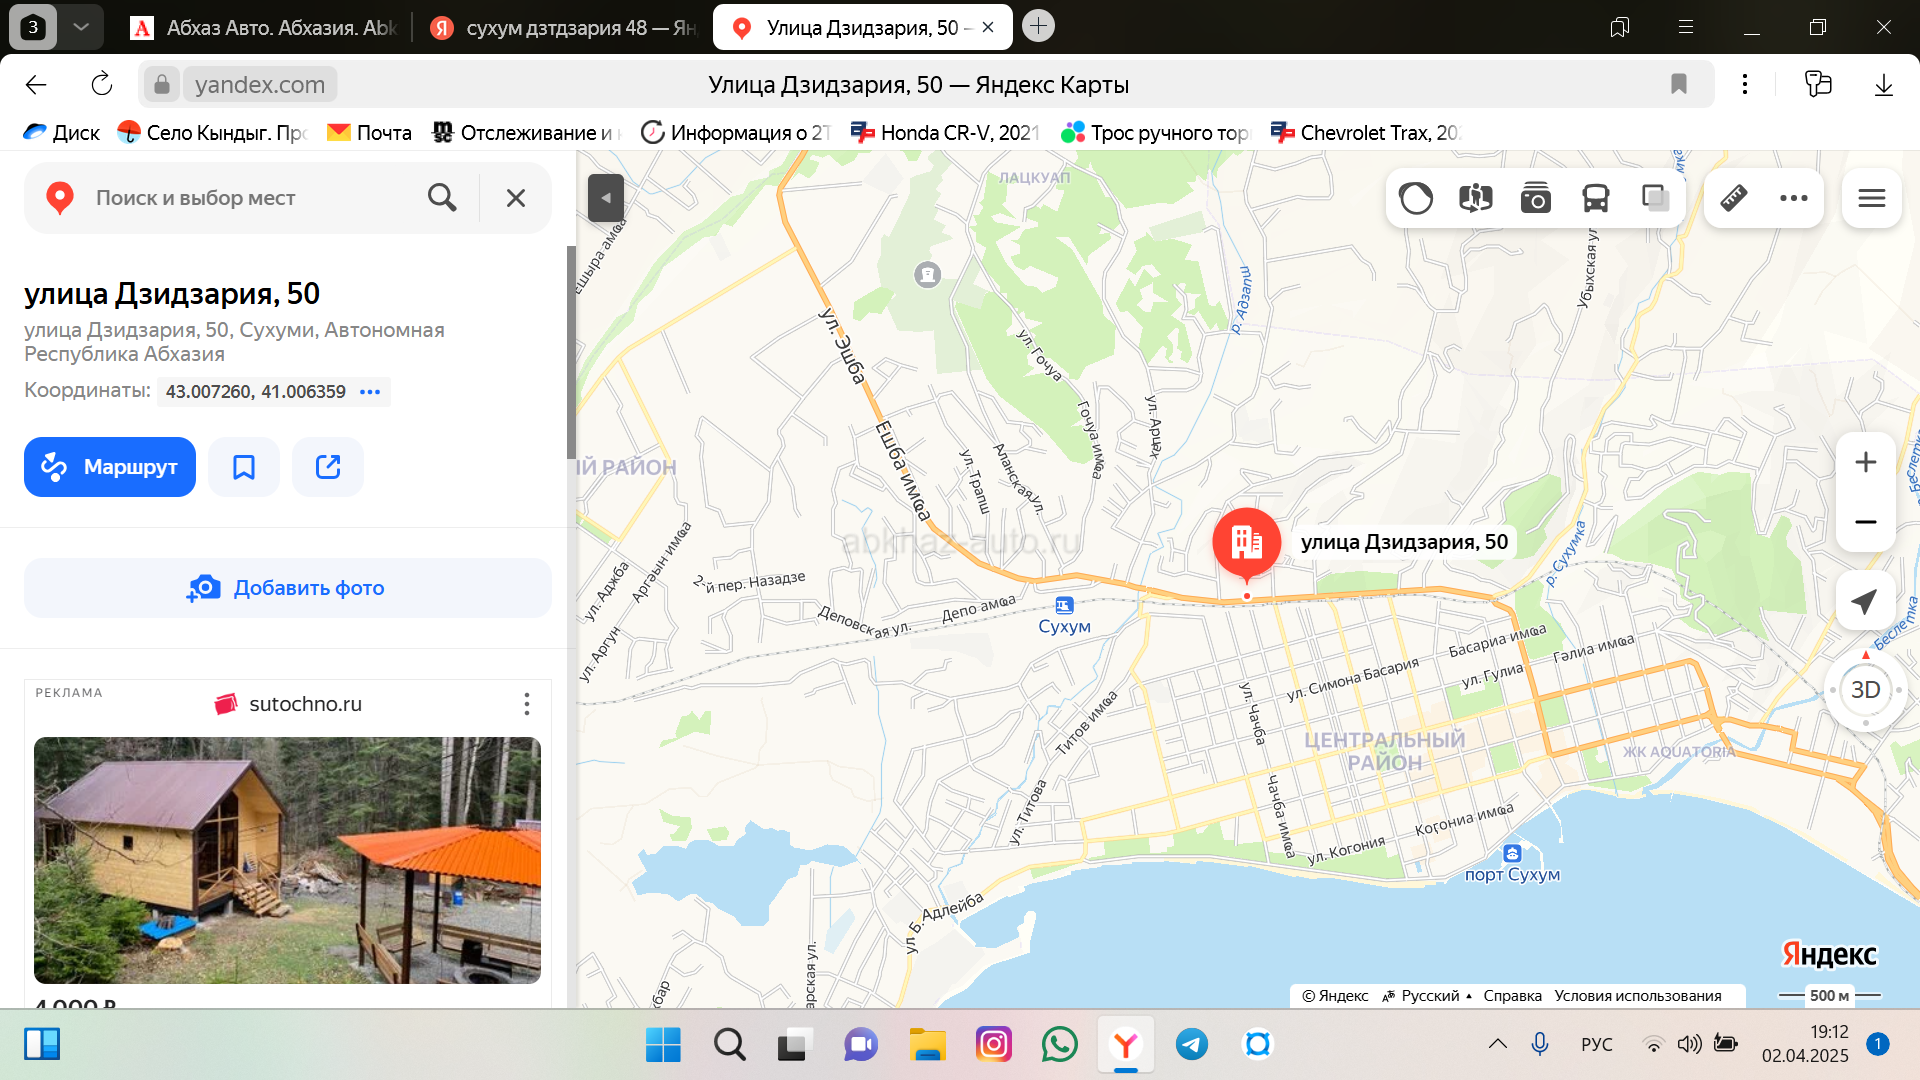
Task: Save place with bookmark icon
Action: [244, 467]
